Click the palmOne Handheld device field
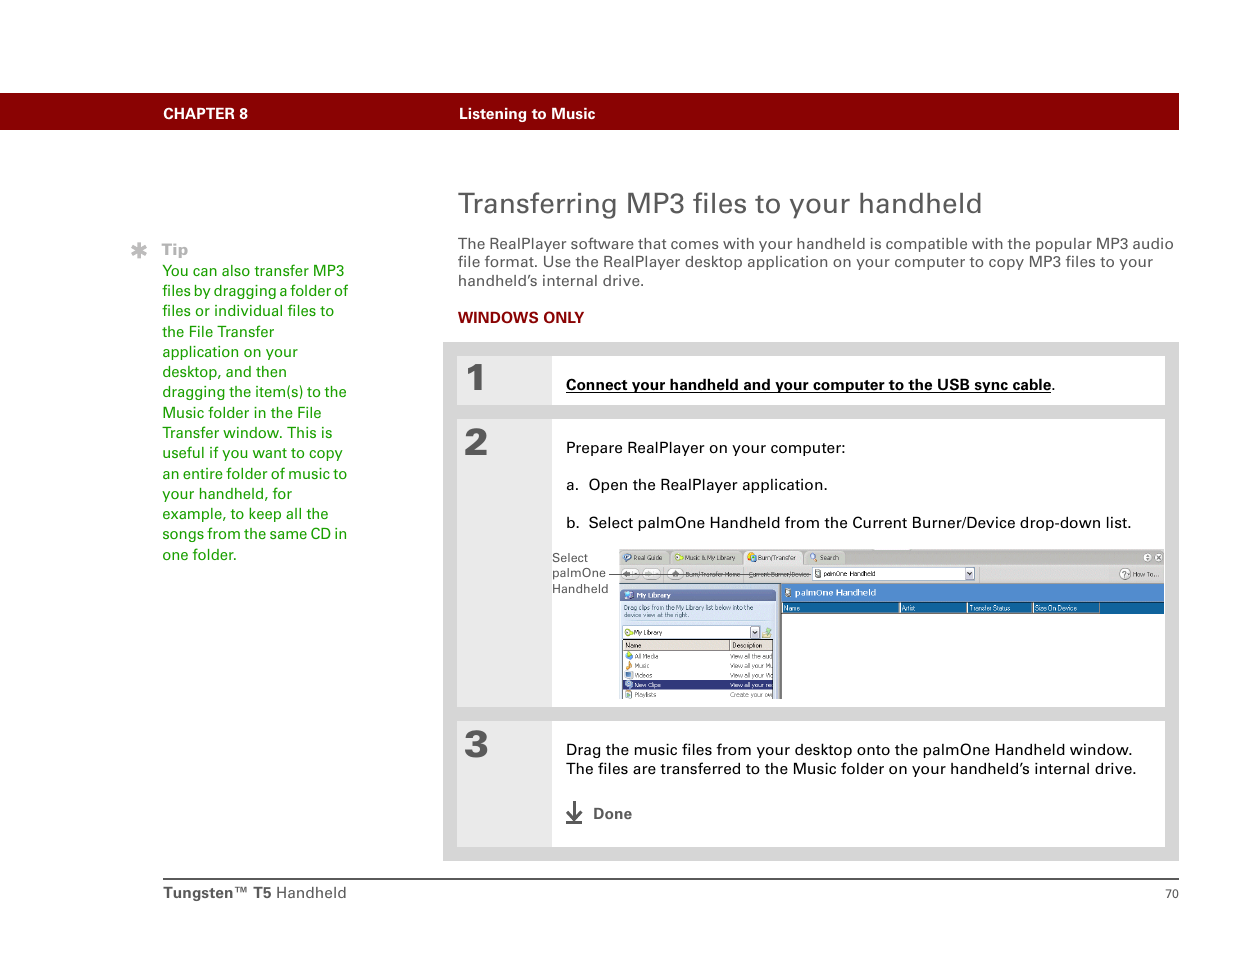The width and height of the screenshot is (1235, 954). (x=893, y=574)
